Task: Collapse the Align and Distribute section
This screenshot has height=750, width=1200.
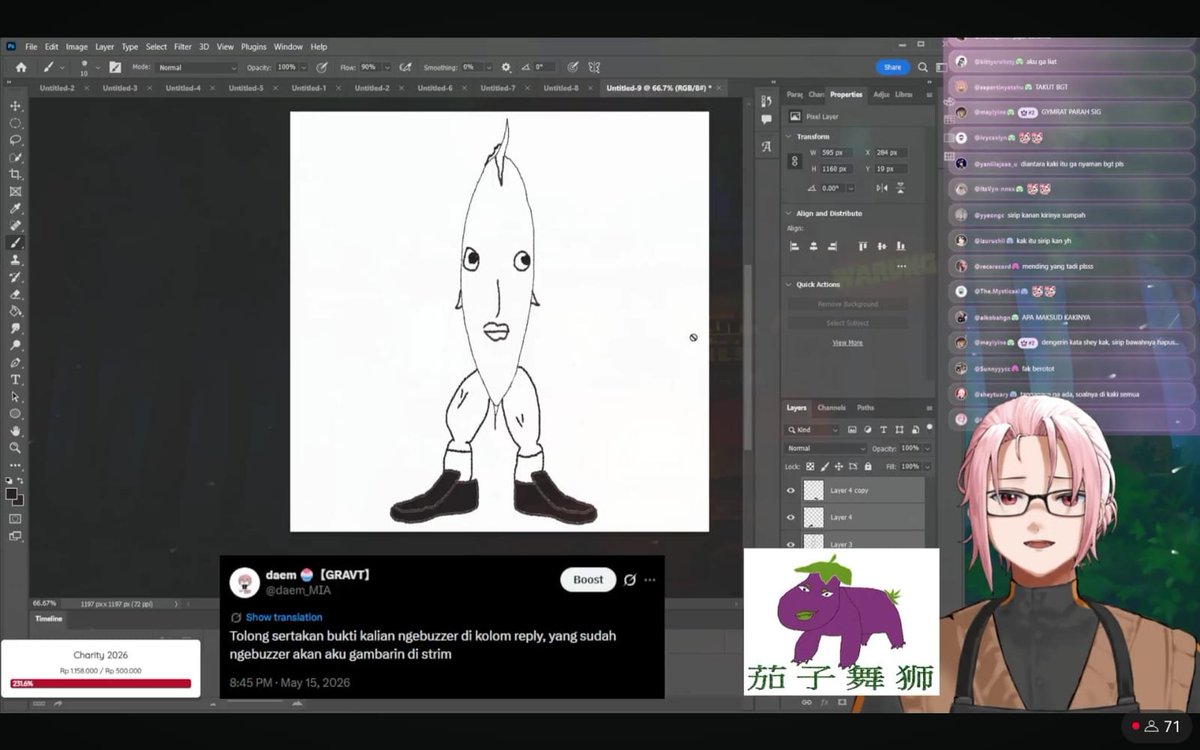Action: point(789,213)
